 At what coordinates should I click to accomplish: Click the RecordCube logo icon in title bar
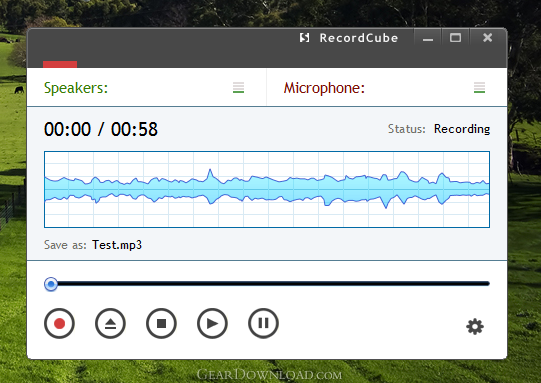point(304,38)
